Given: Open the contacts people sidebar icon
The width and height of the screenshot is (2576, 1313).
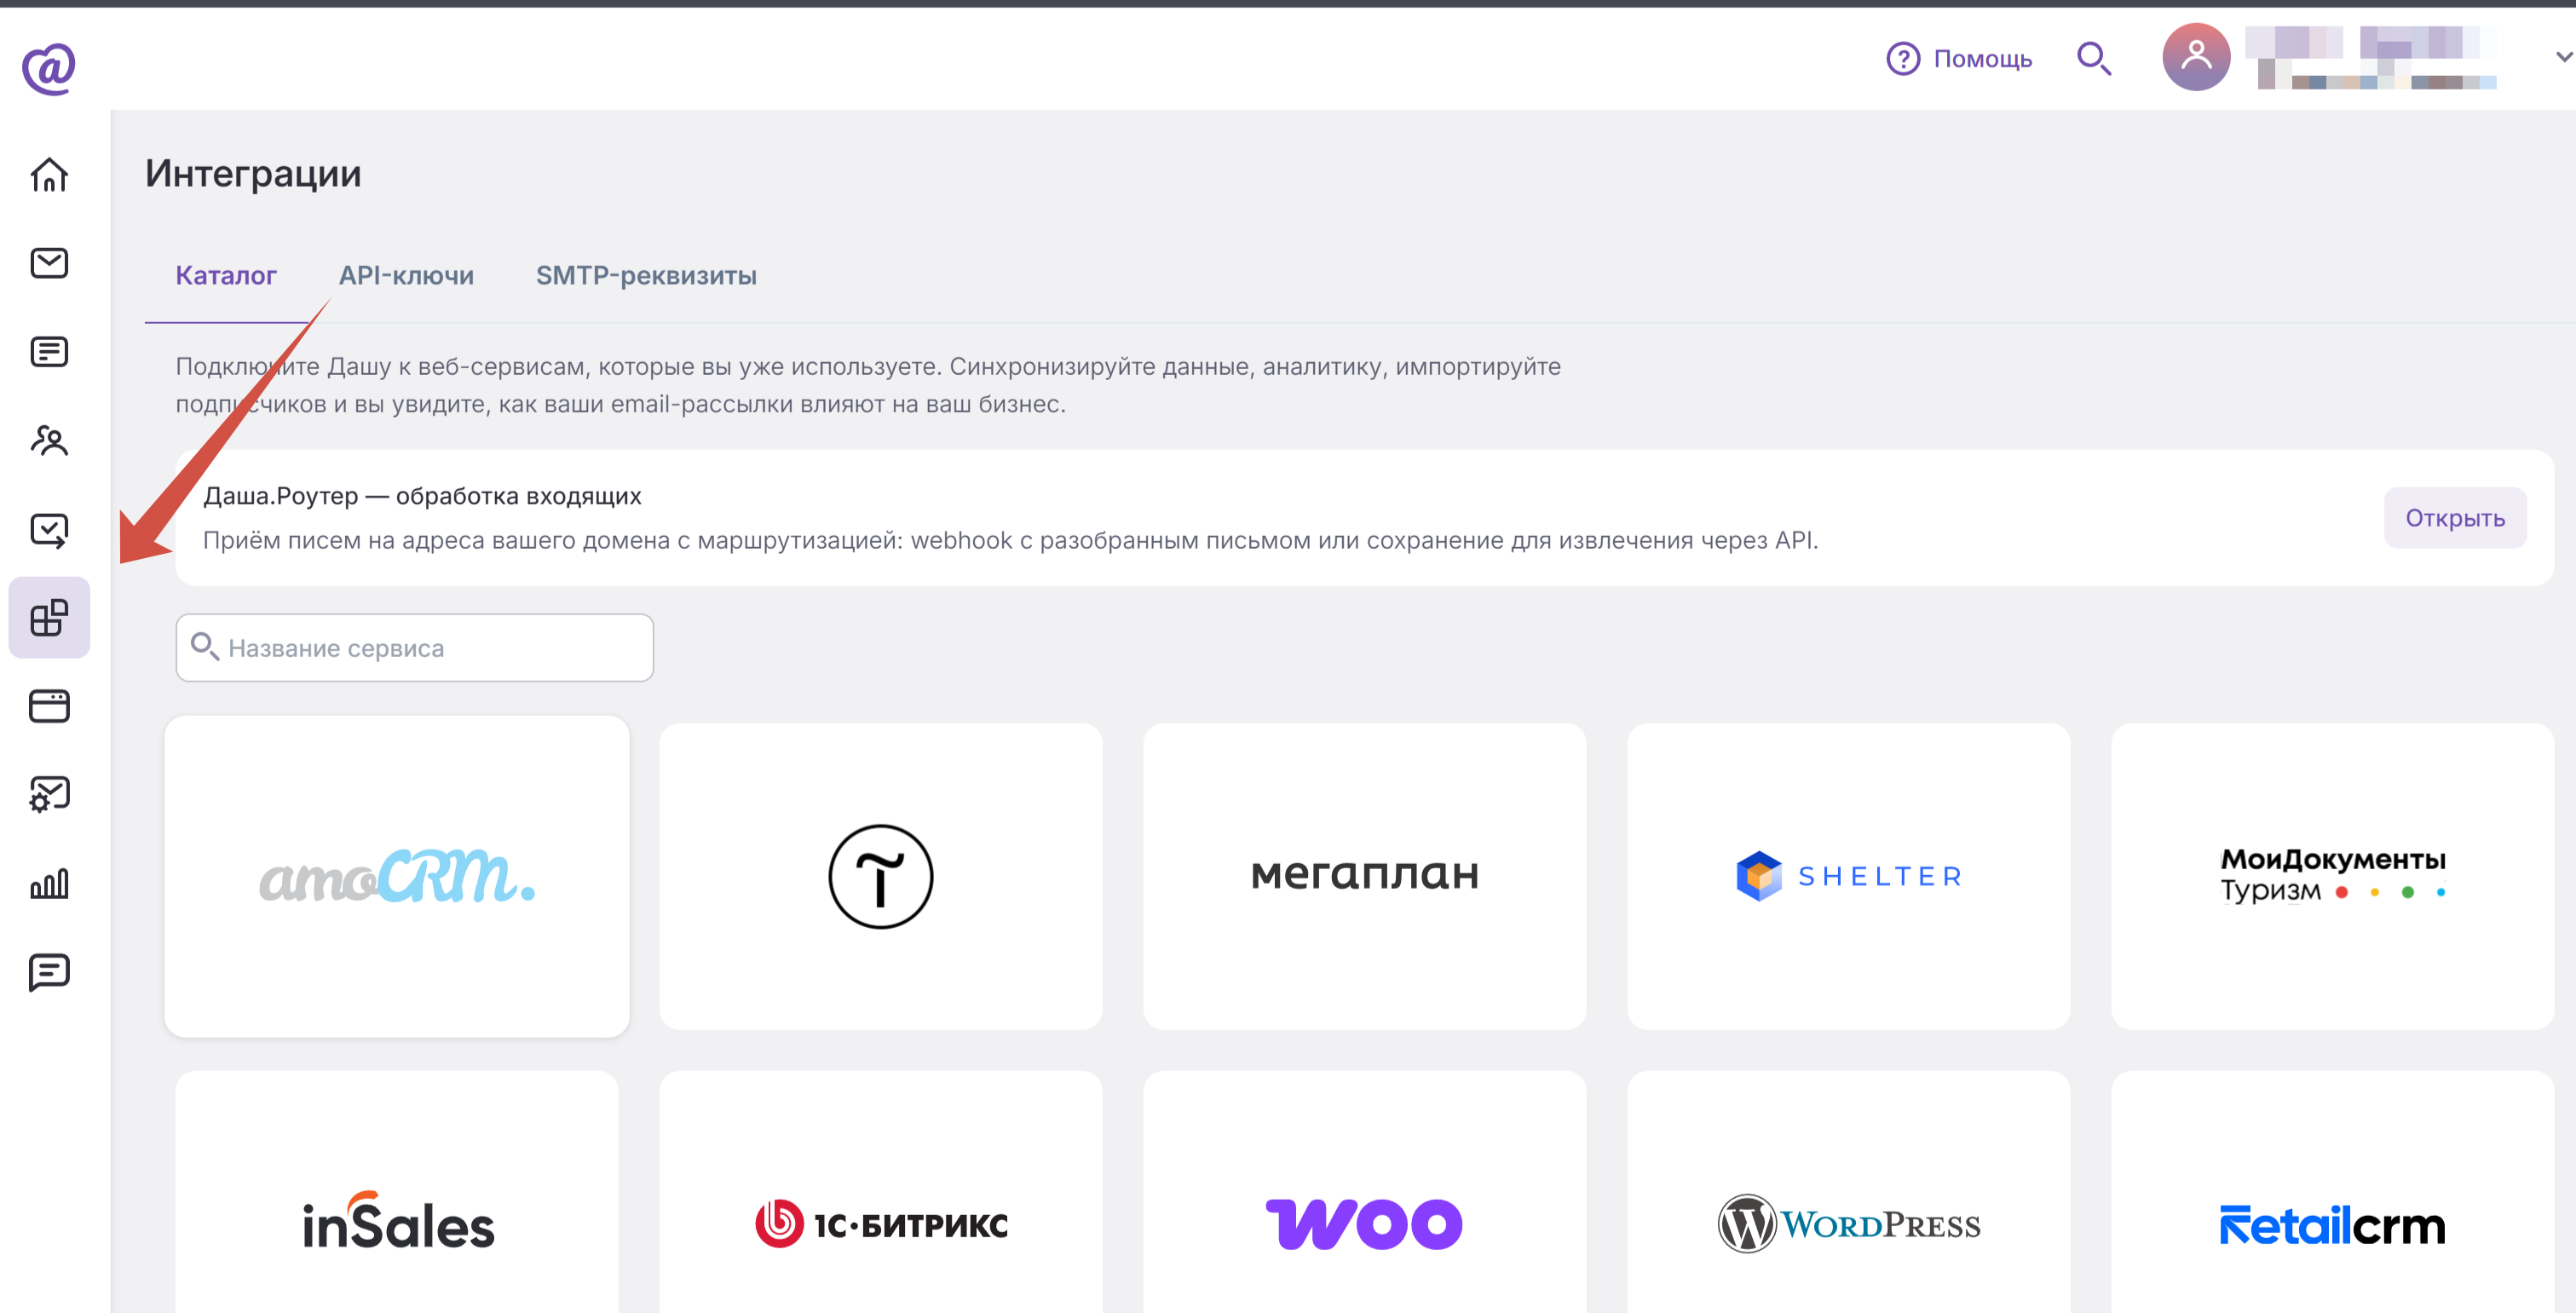Looking at the screenshot, I should pos(49,440).
